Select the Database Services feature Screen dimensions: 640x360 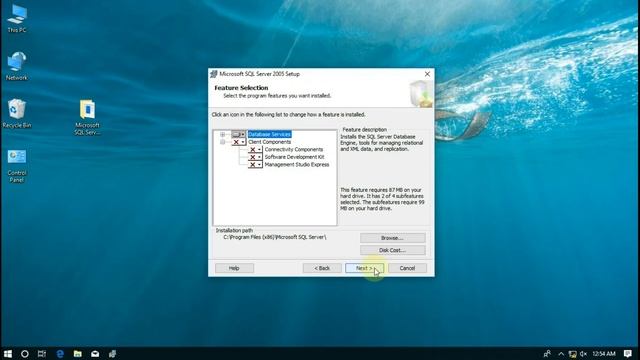coord(269,134)
